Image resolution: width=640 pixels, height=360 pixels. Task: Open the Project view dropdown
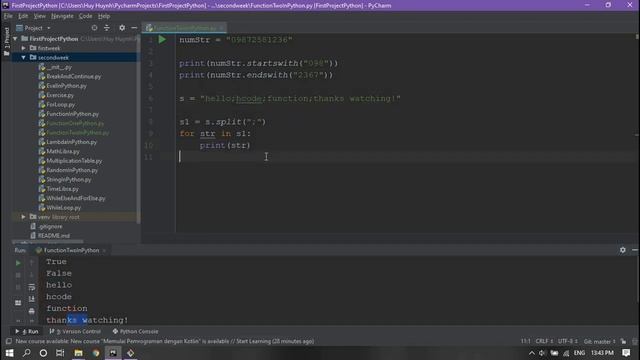click(x=33, y=28)
